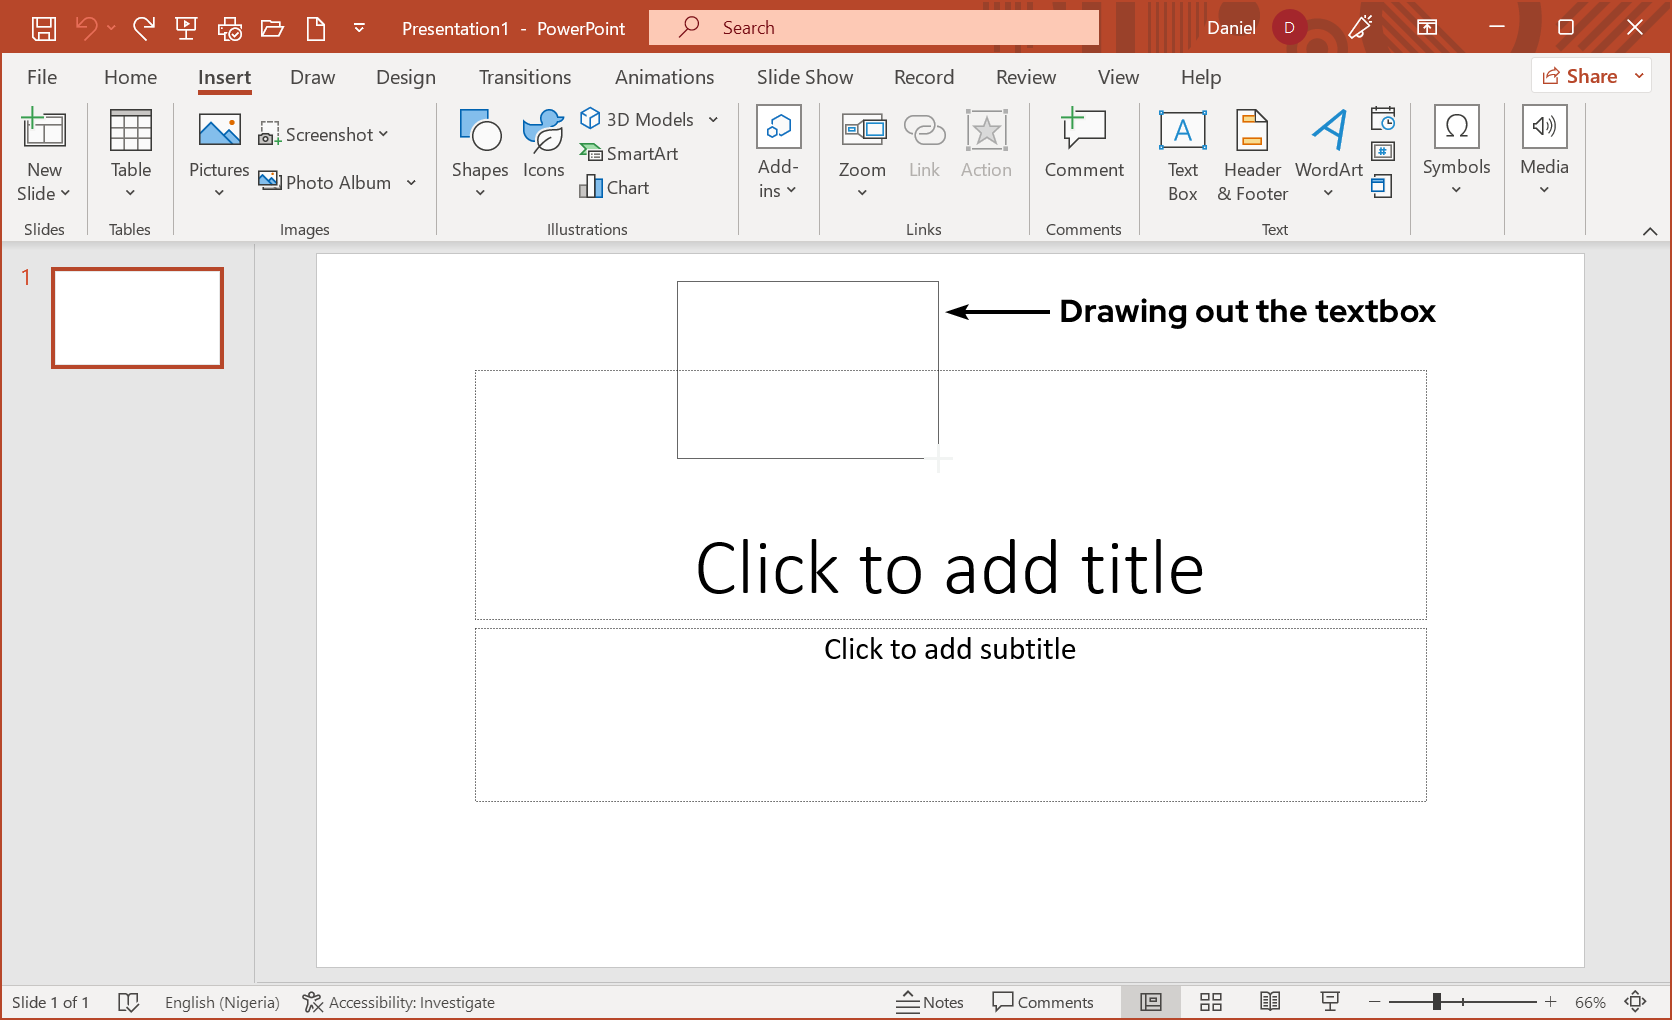Select the slide 1 thumbnail
The width and height of the screenshot is (1672, 1020).
pos(137,318)
